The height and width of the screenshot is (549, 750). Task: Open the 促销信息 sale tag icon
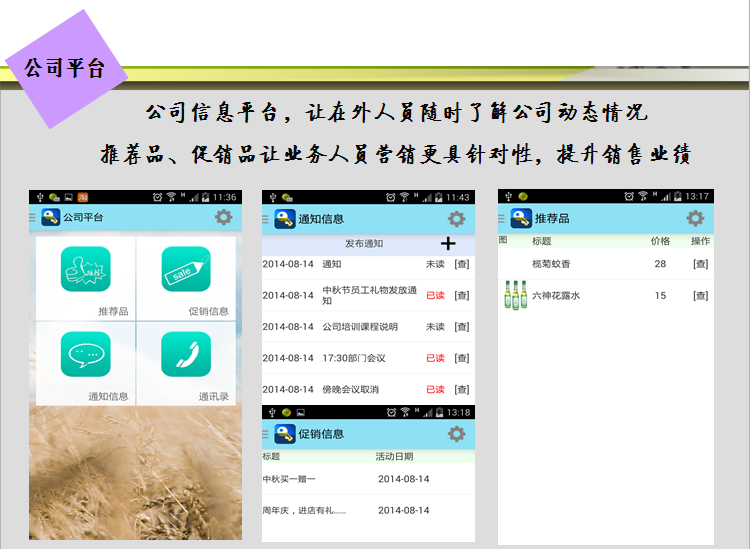pos(186,269)
